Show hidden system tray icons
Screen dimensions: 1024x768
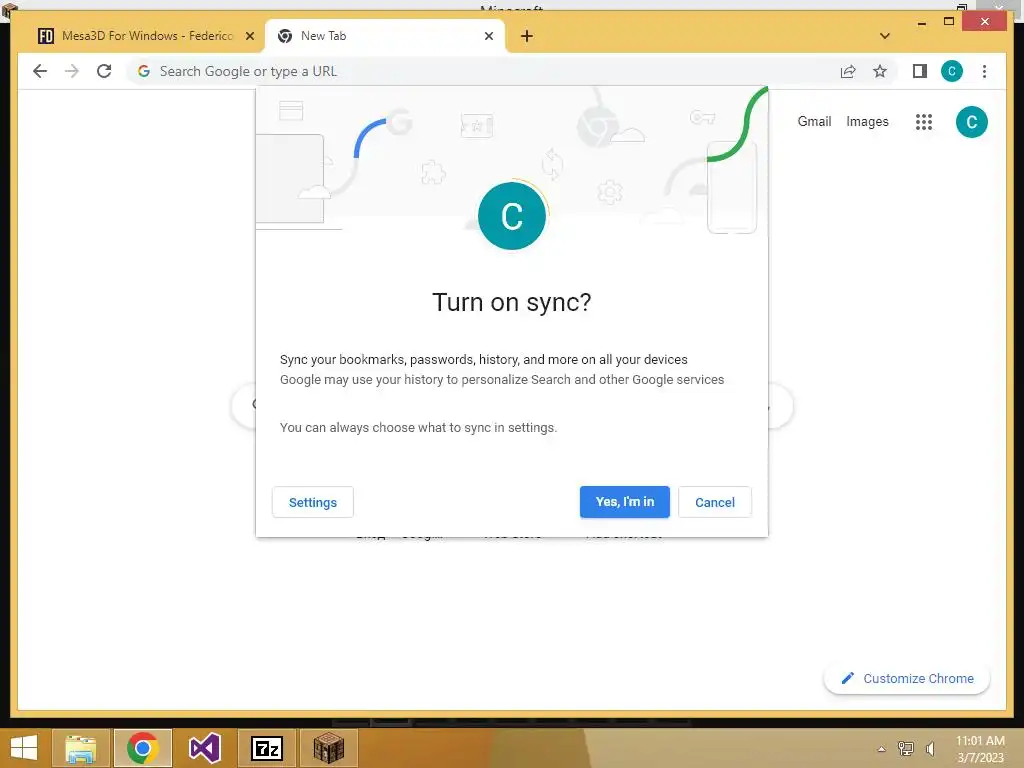point(882,749)
